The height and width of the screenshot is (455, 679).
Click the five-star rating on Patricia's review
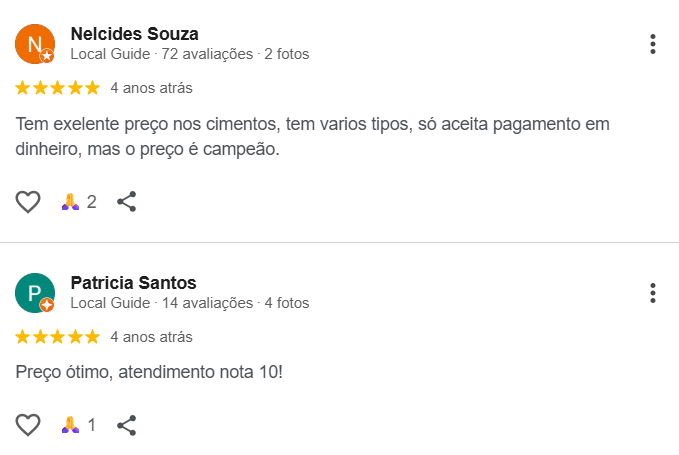(58, 337)
